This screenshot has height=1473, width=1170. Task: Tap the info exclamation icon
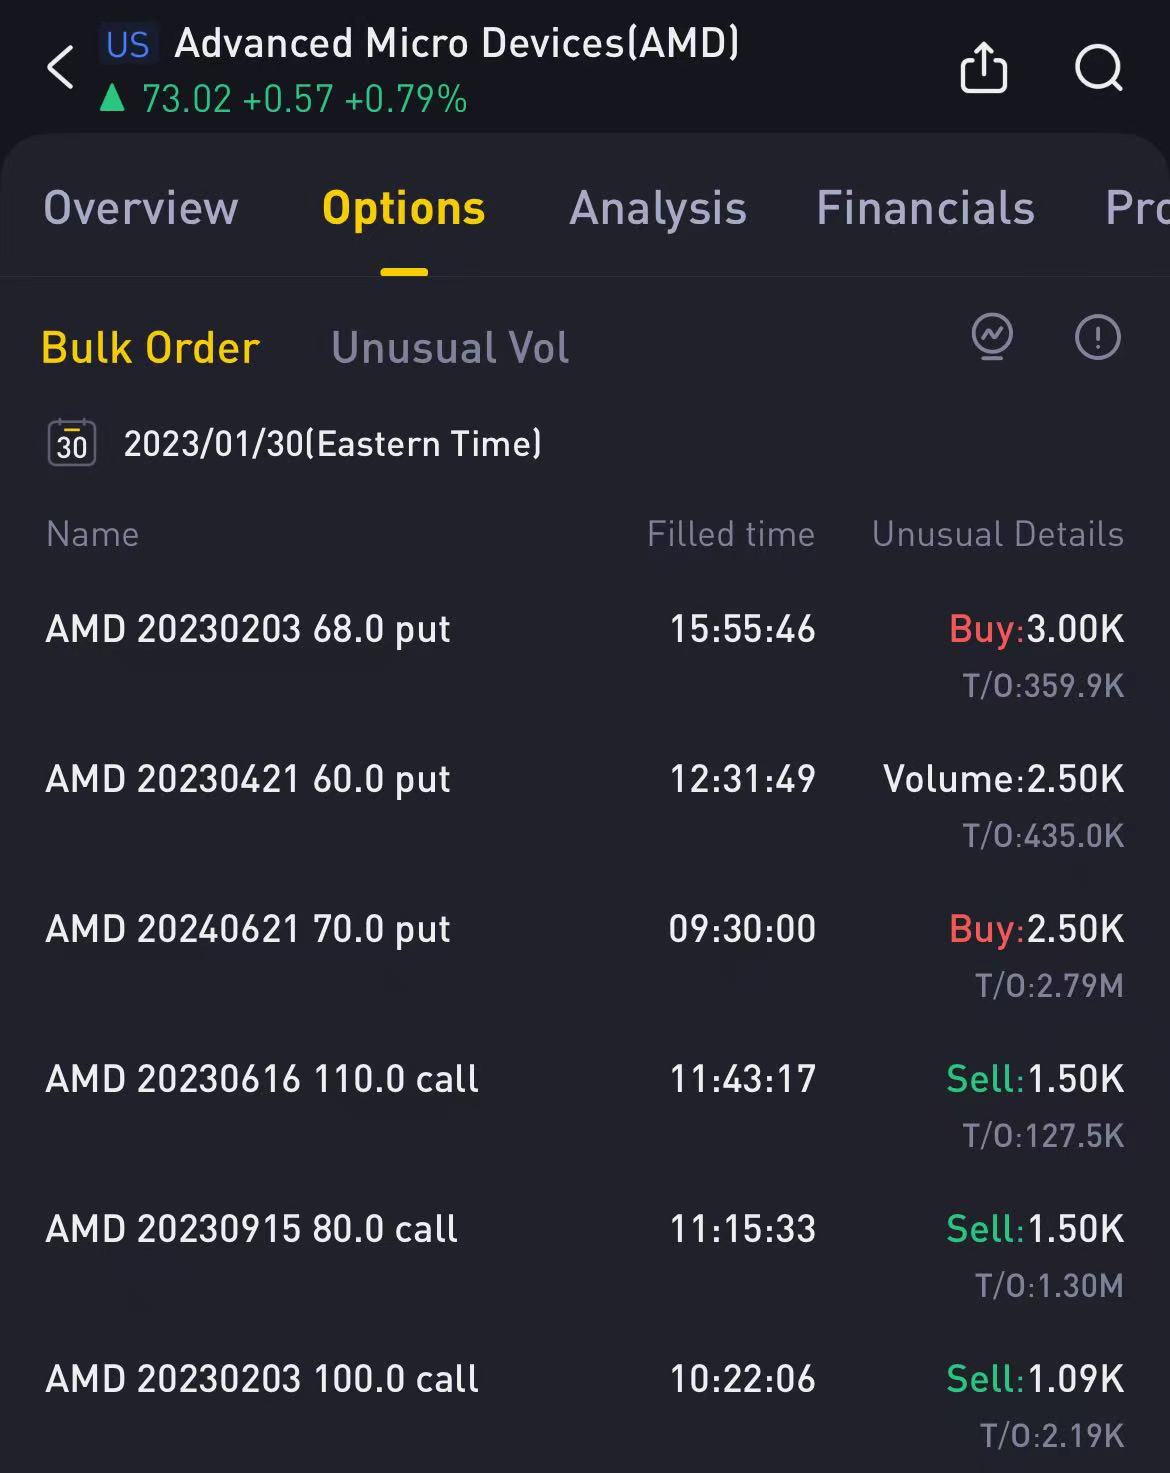(1097, 337)
